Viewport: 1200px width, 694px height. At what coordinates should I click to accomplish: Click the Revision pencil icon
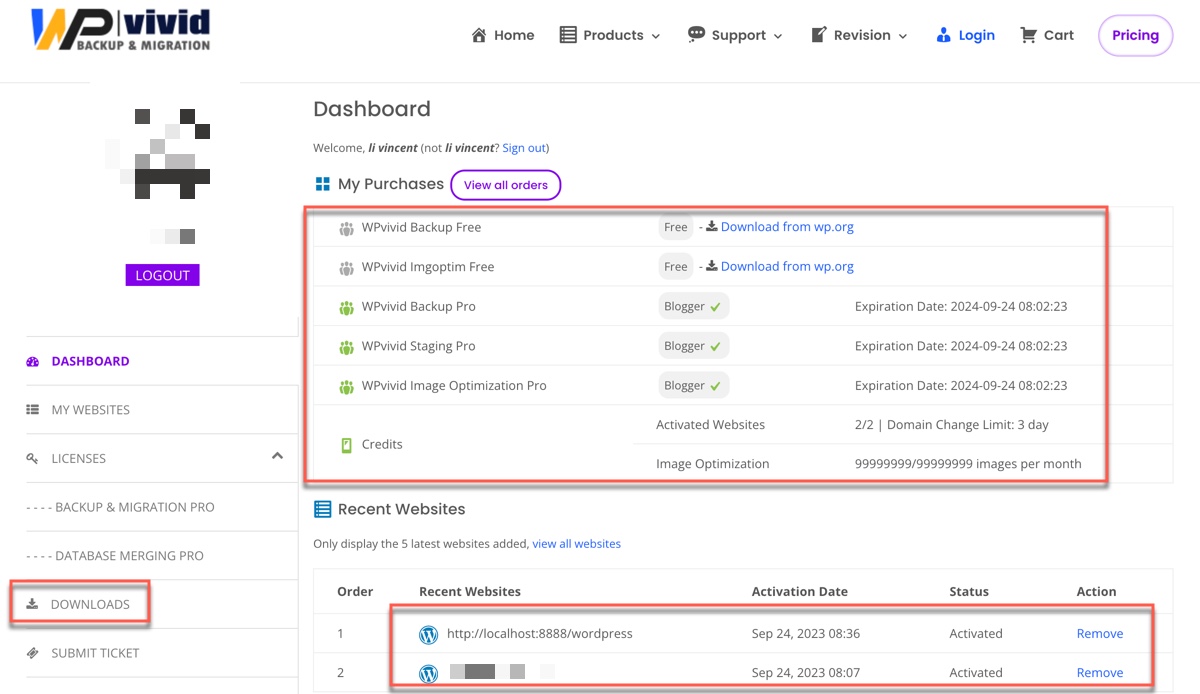[818, 35]
